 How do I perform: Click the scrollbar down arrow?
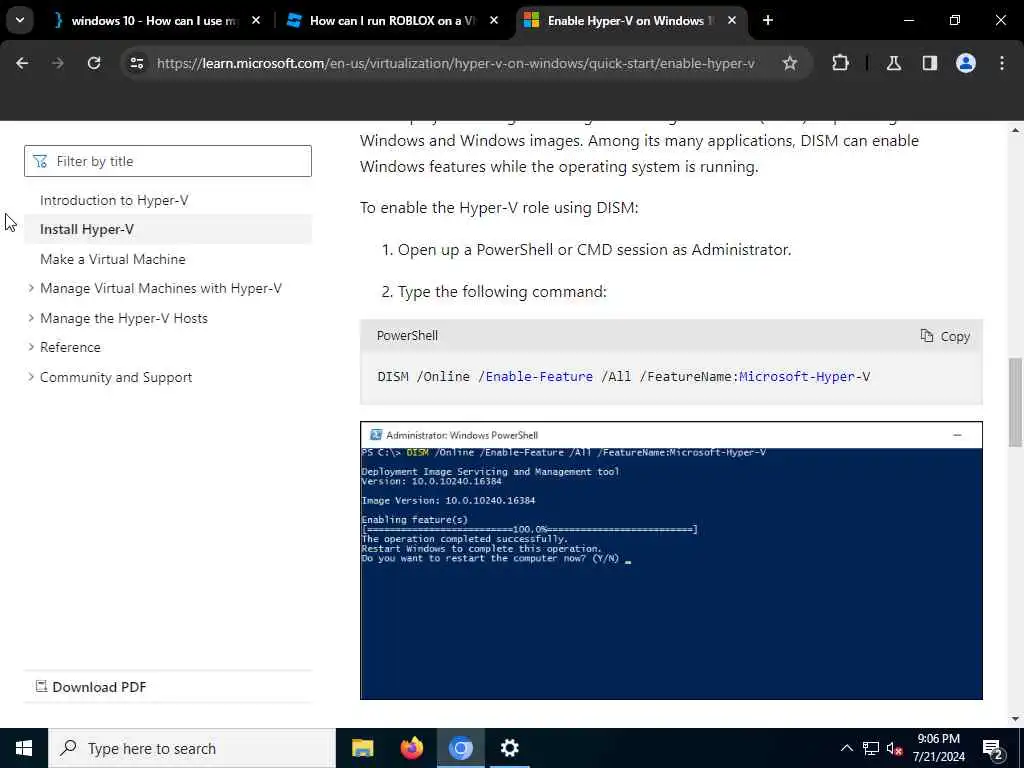tap(1014, 719)
